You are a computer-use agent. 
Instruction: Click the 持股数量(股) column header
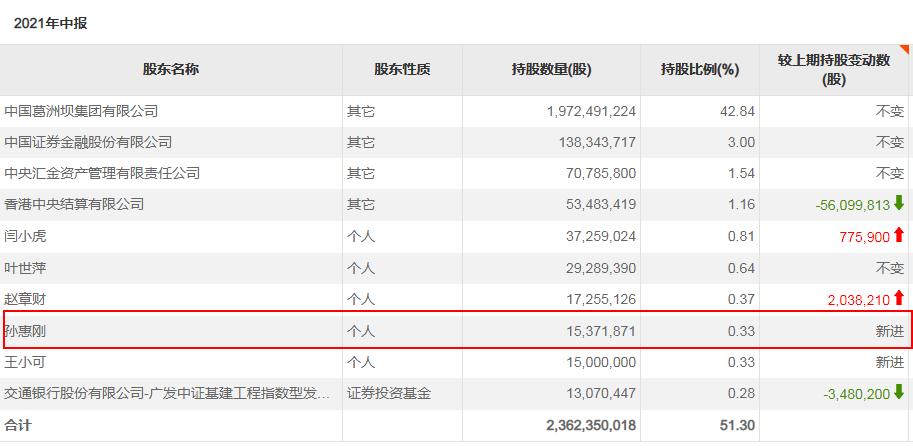pos(551,70)
